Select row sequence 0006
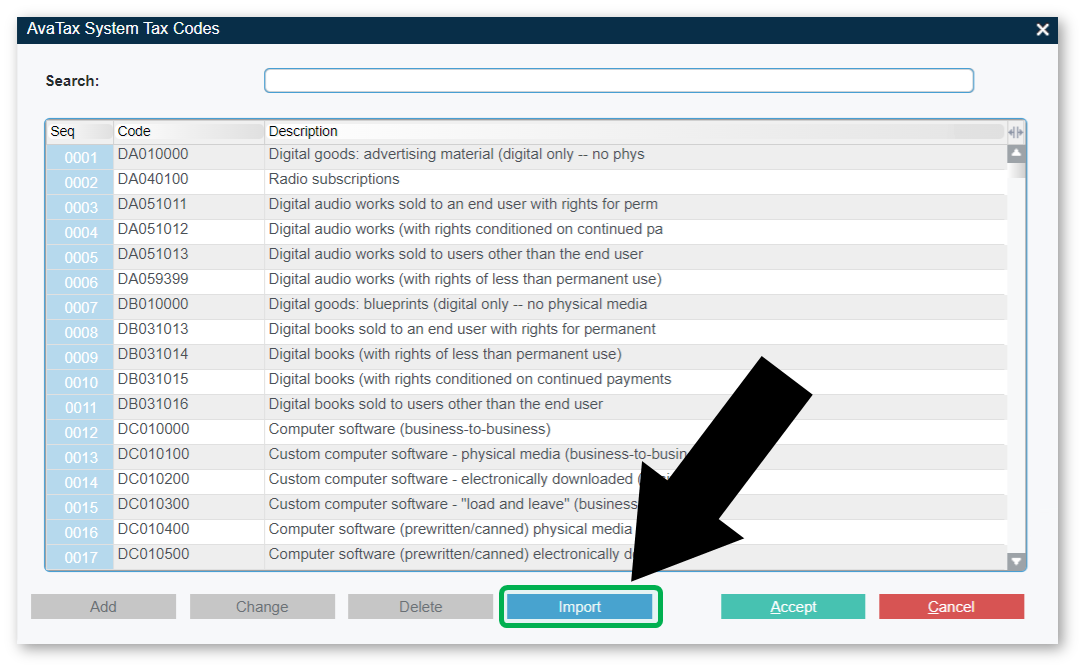The height and width of the screenshot is (670, 1084). tap(81, 282)
